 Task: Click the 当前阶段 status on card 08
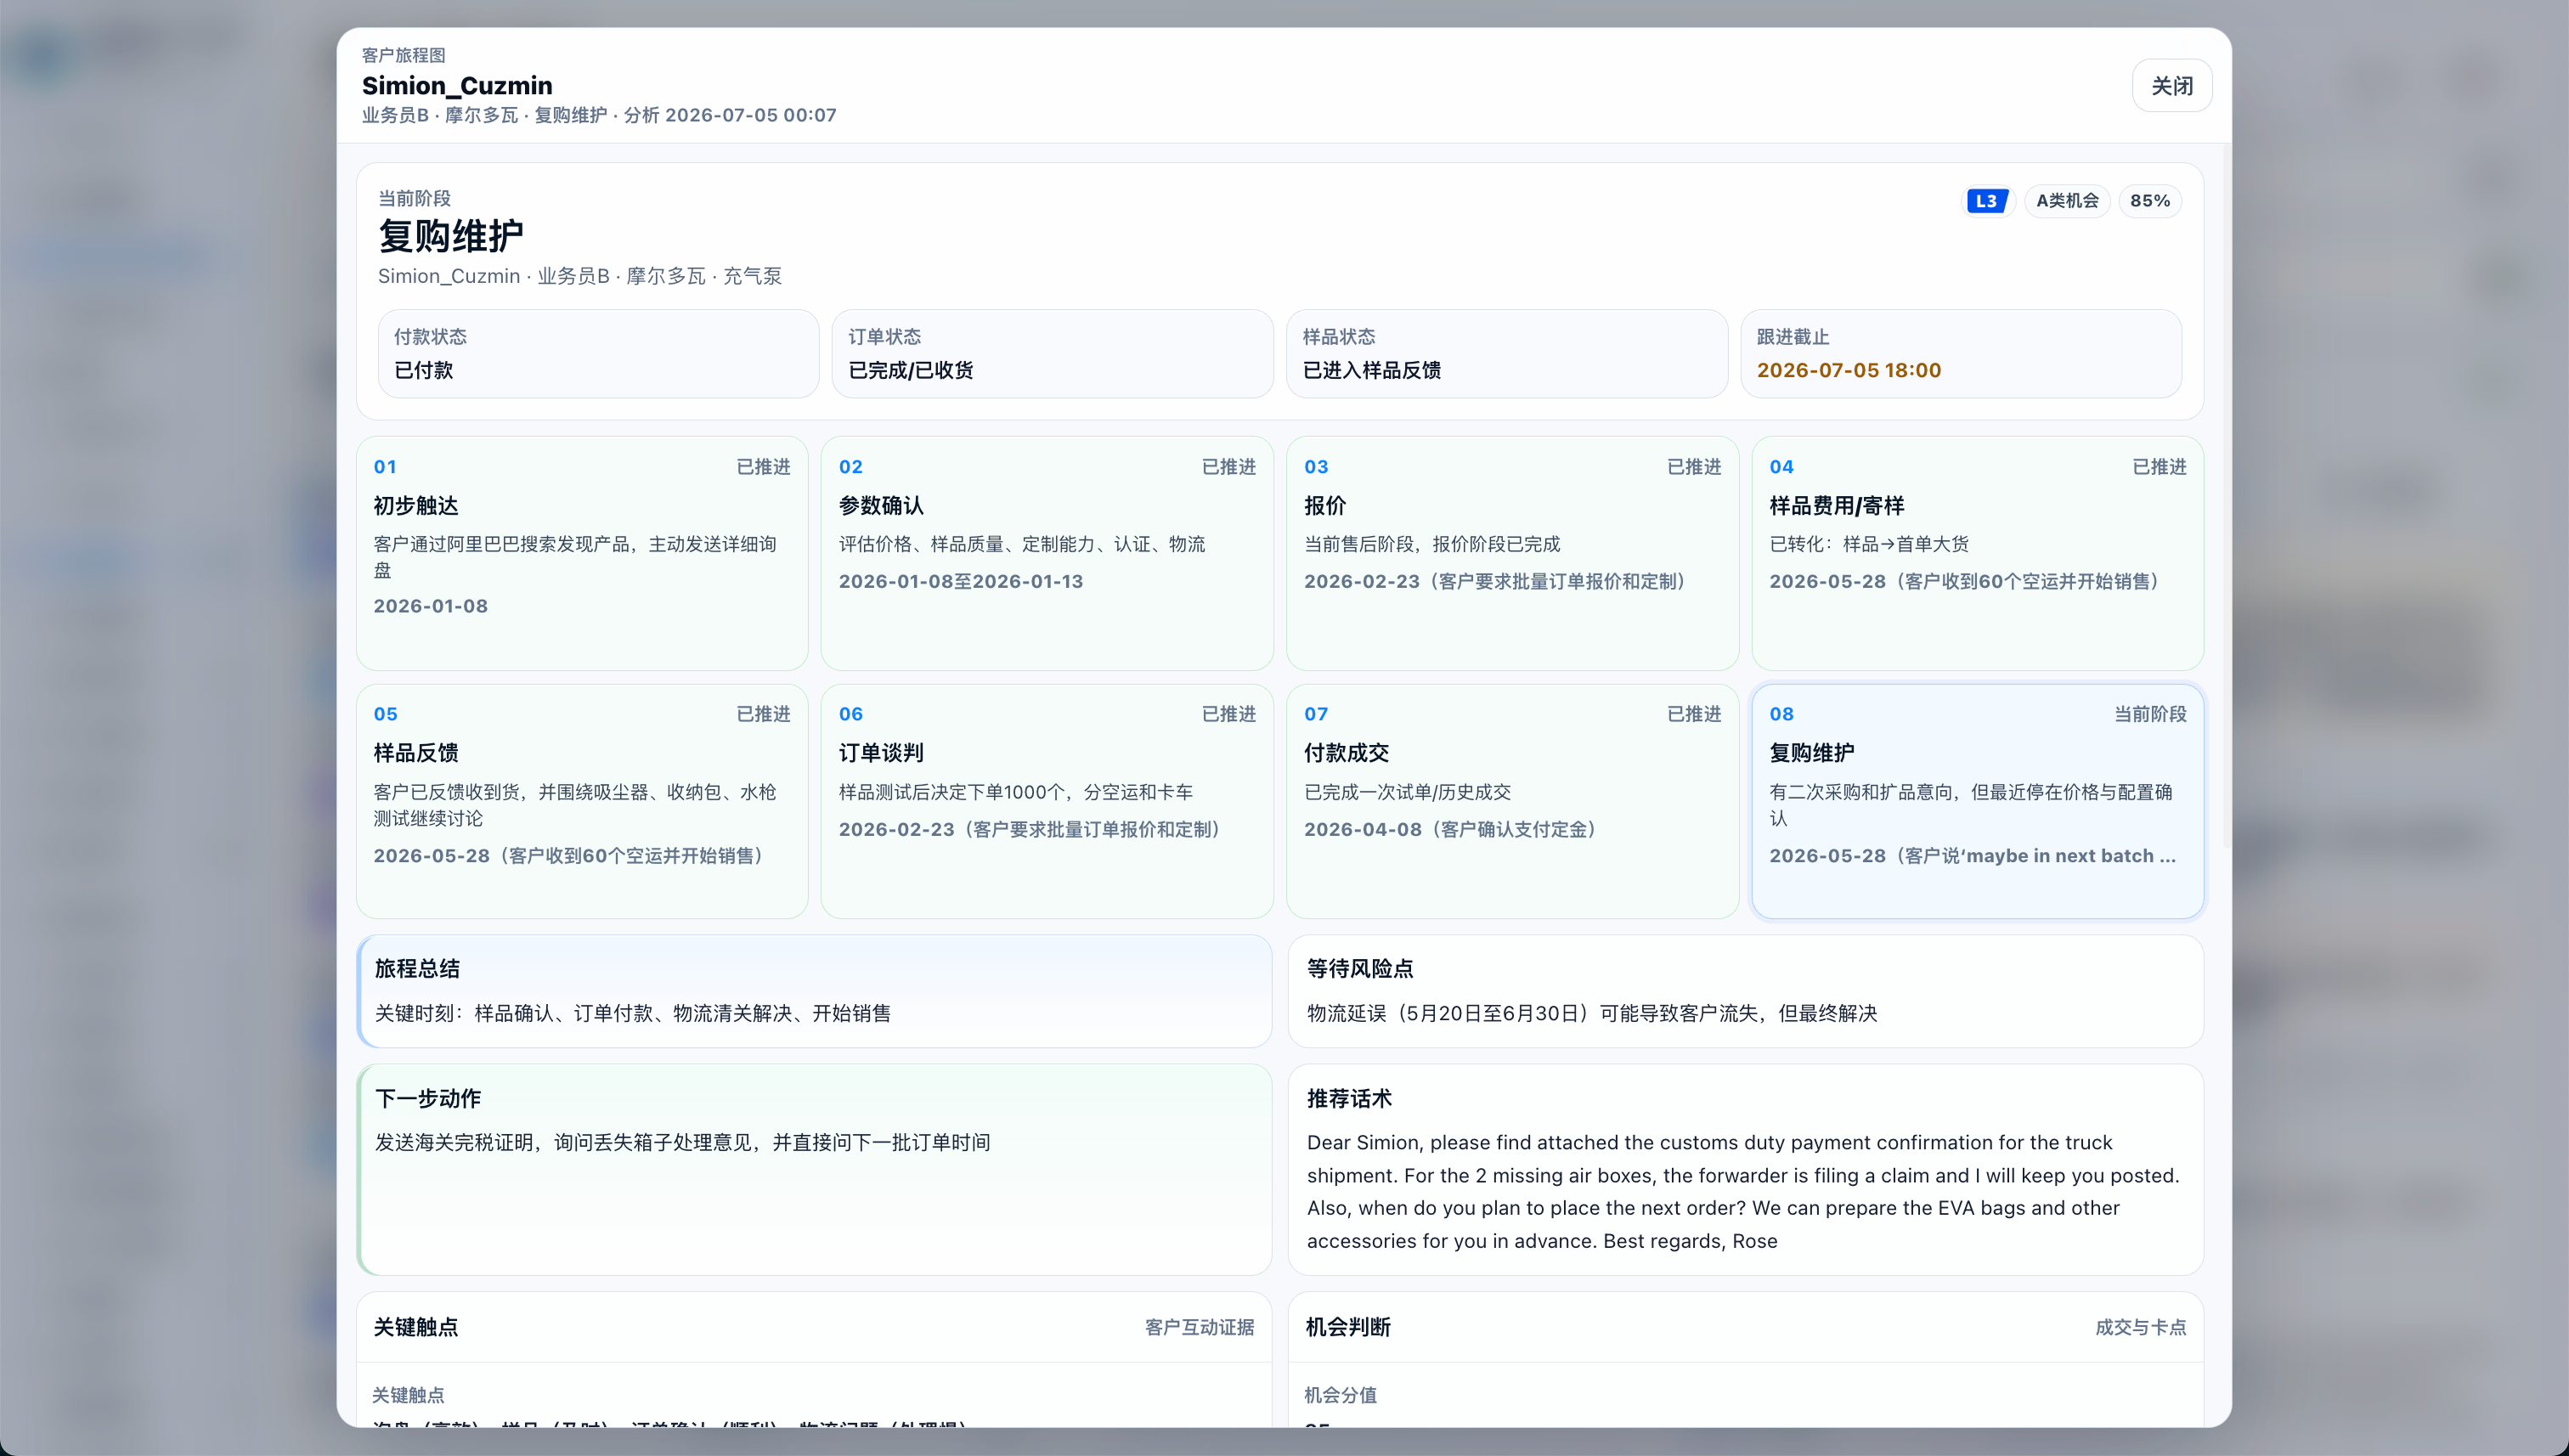[x=2149, y=714]
